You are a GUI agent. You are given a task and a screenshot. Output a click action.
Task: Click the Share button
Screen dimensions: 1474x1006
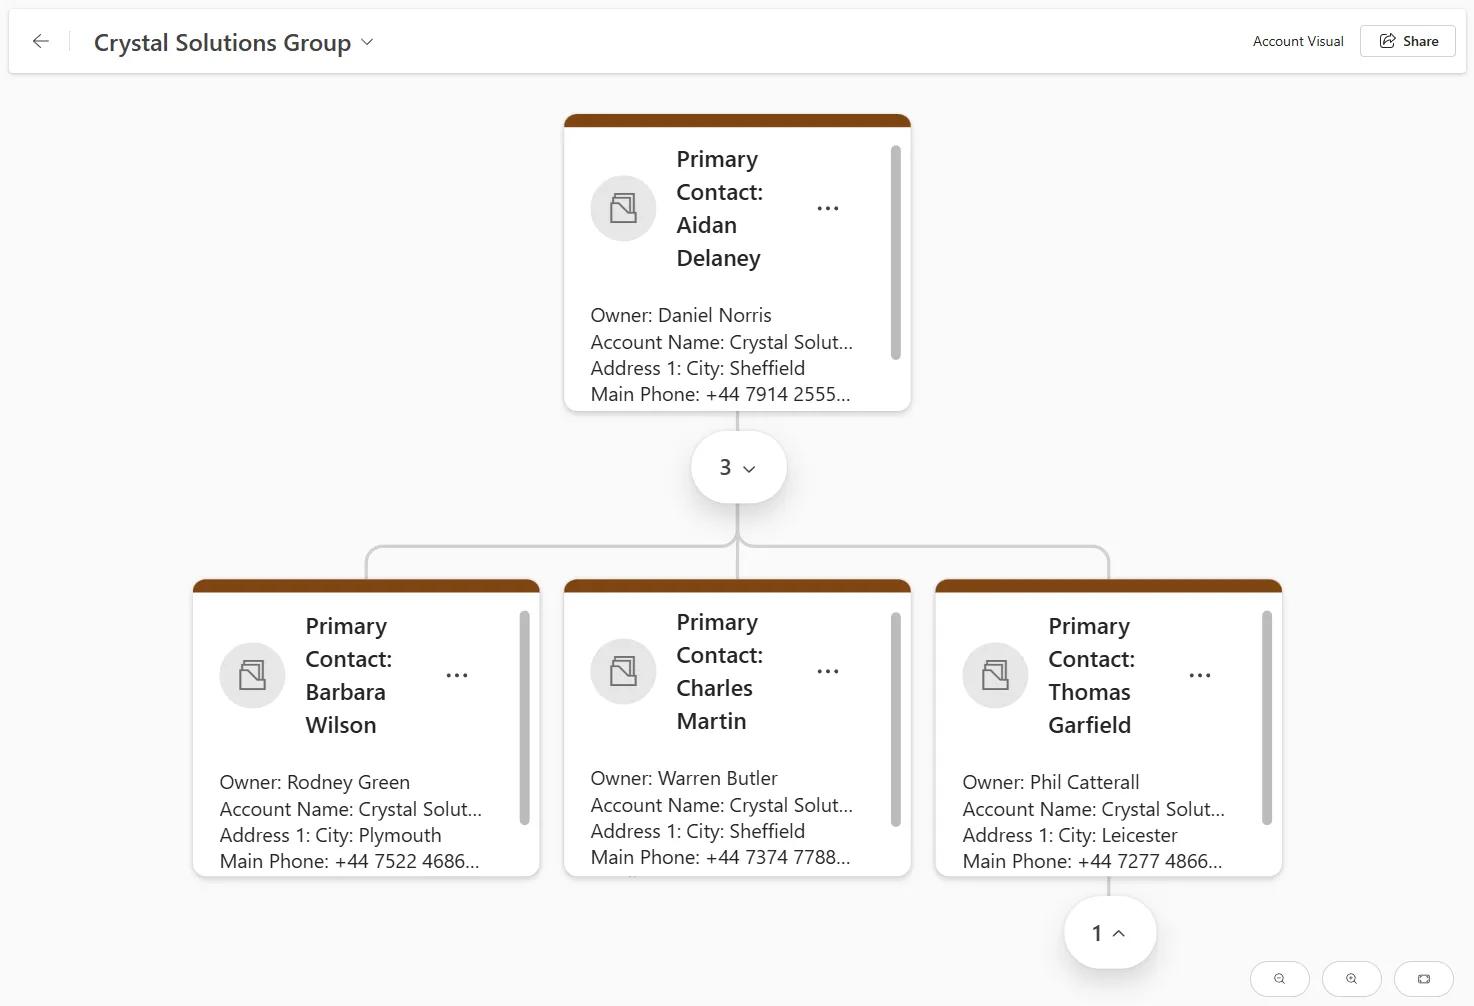(1407, 41)
